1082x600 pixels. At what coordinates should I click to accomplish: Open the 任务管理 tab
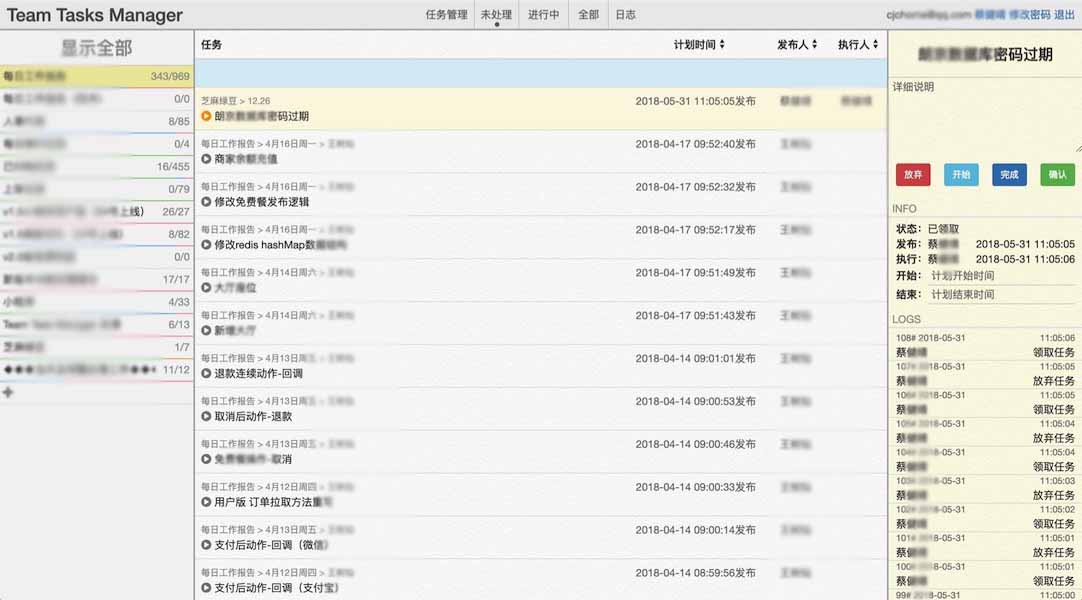click(x=446, y=15)
